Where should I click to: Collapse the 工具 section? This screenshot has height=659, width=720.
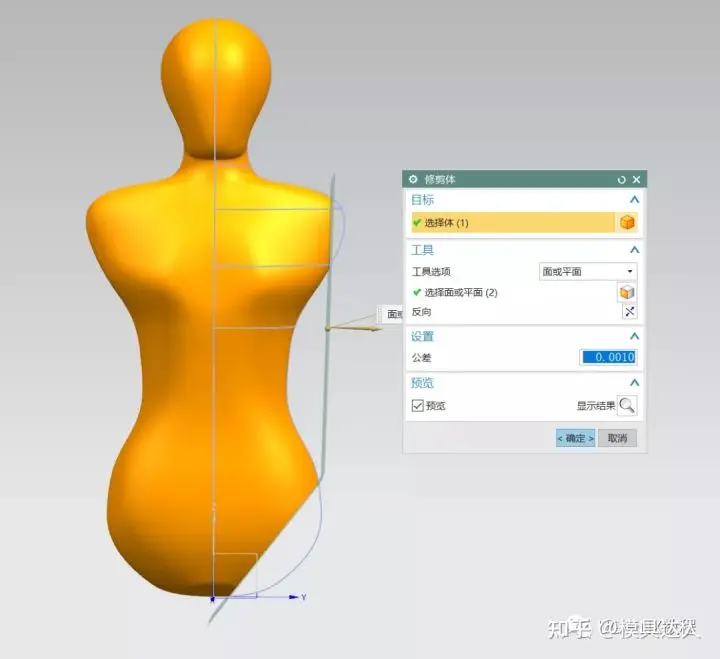click(634, 250)
